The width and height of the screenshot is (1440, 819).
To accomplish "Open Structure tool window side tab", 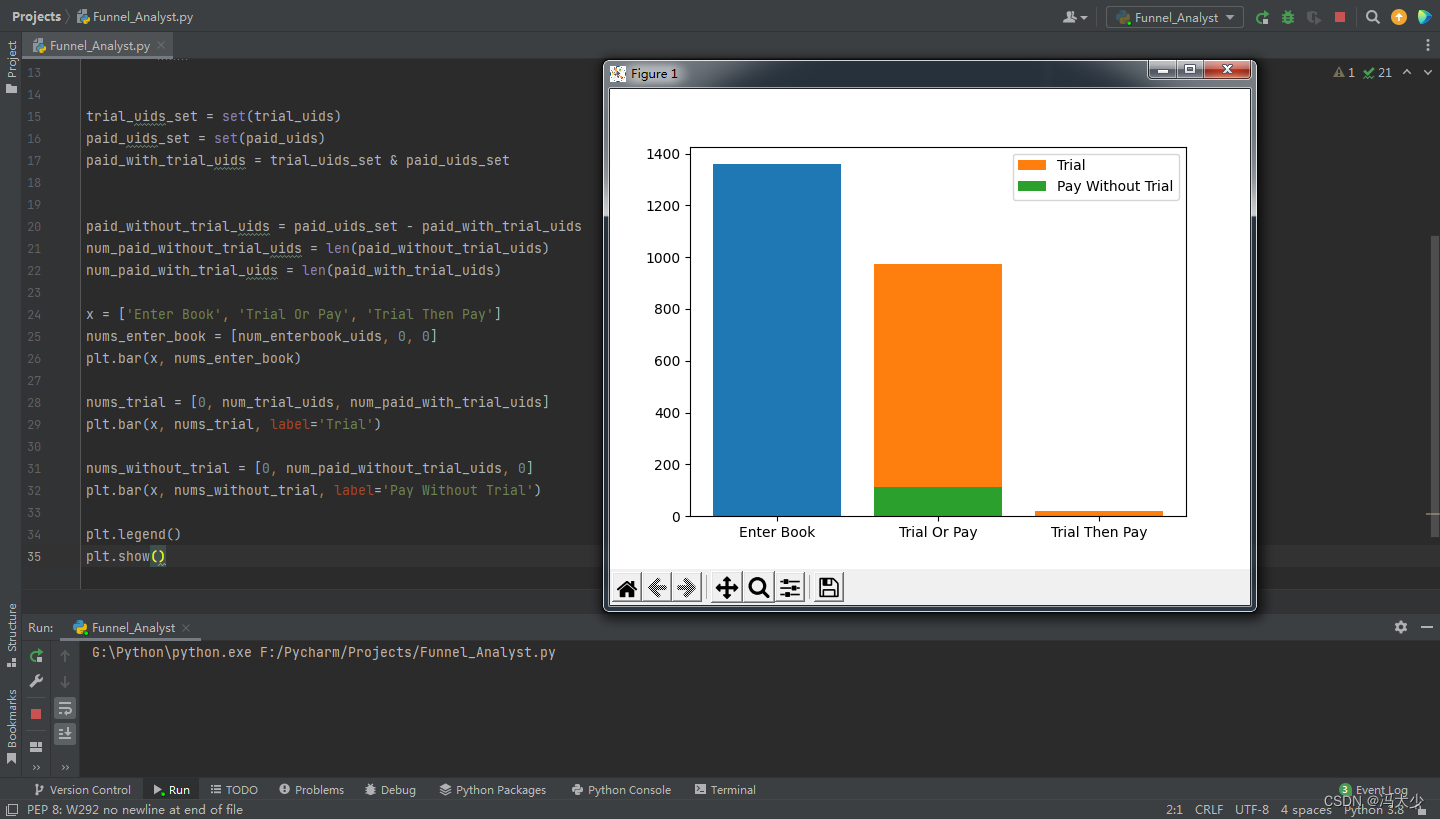I will (11, 635).
